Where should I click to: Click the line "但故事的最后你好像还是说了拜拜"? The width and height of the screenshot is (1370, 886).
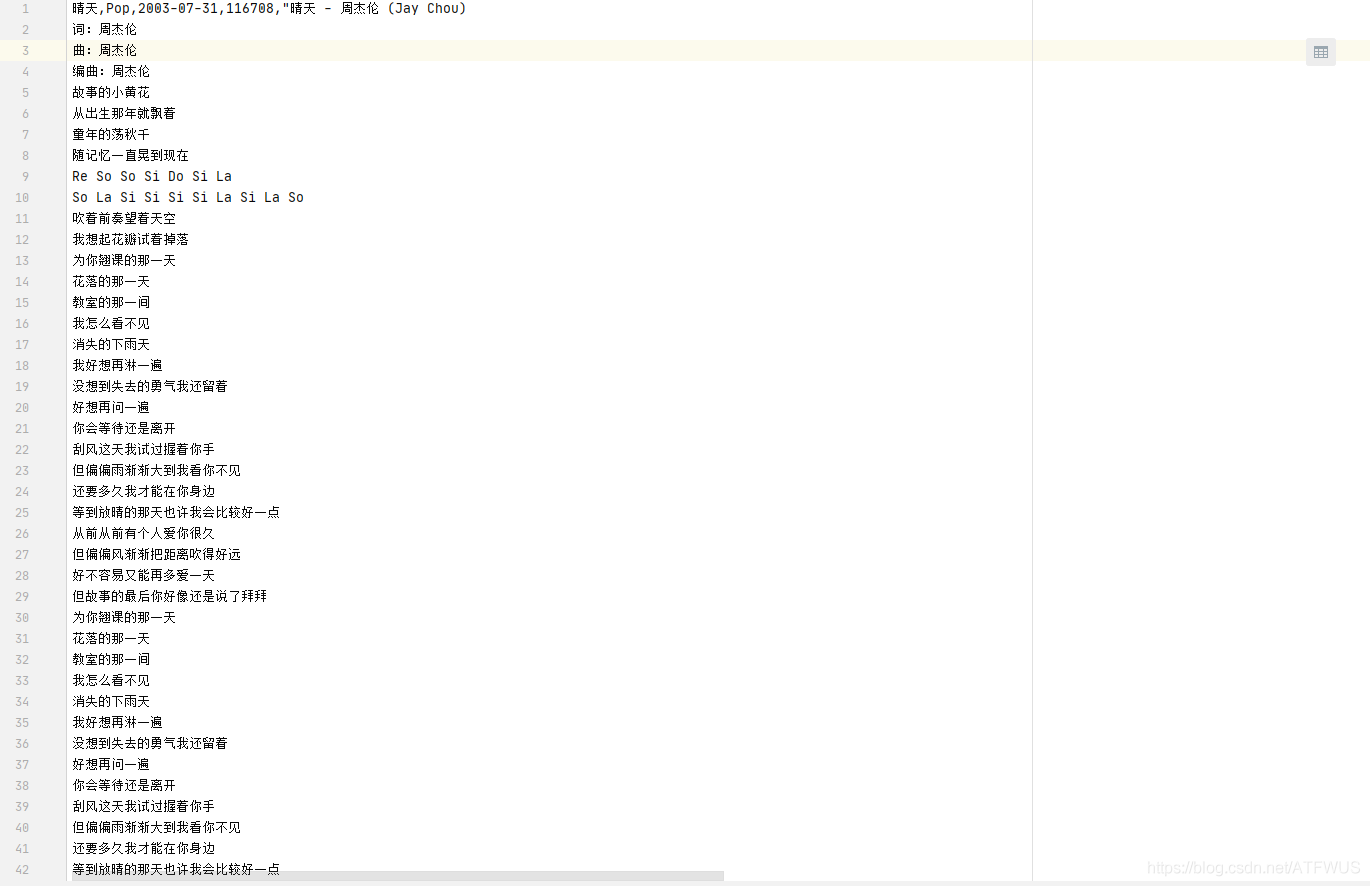[x=169, y=596]
